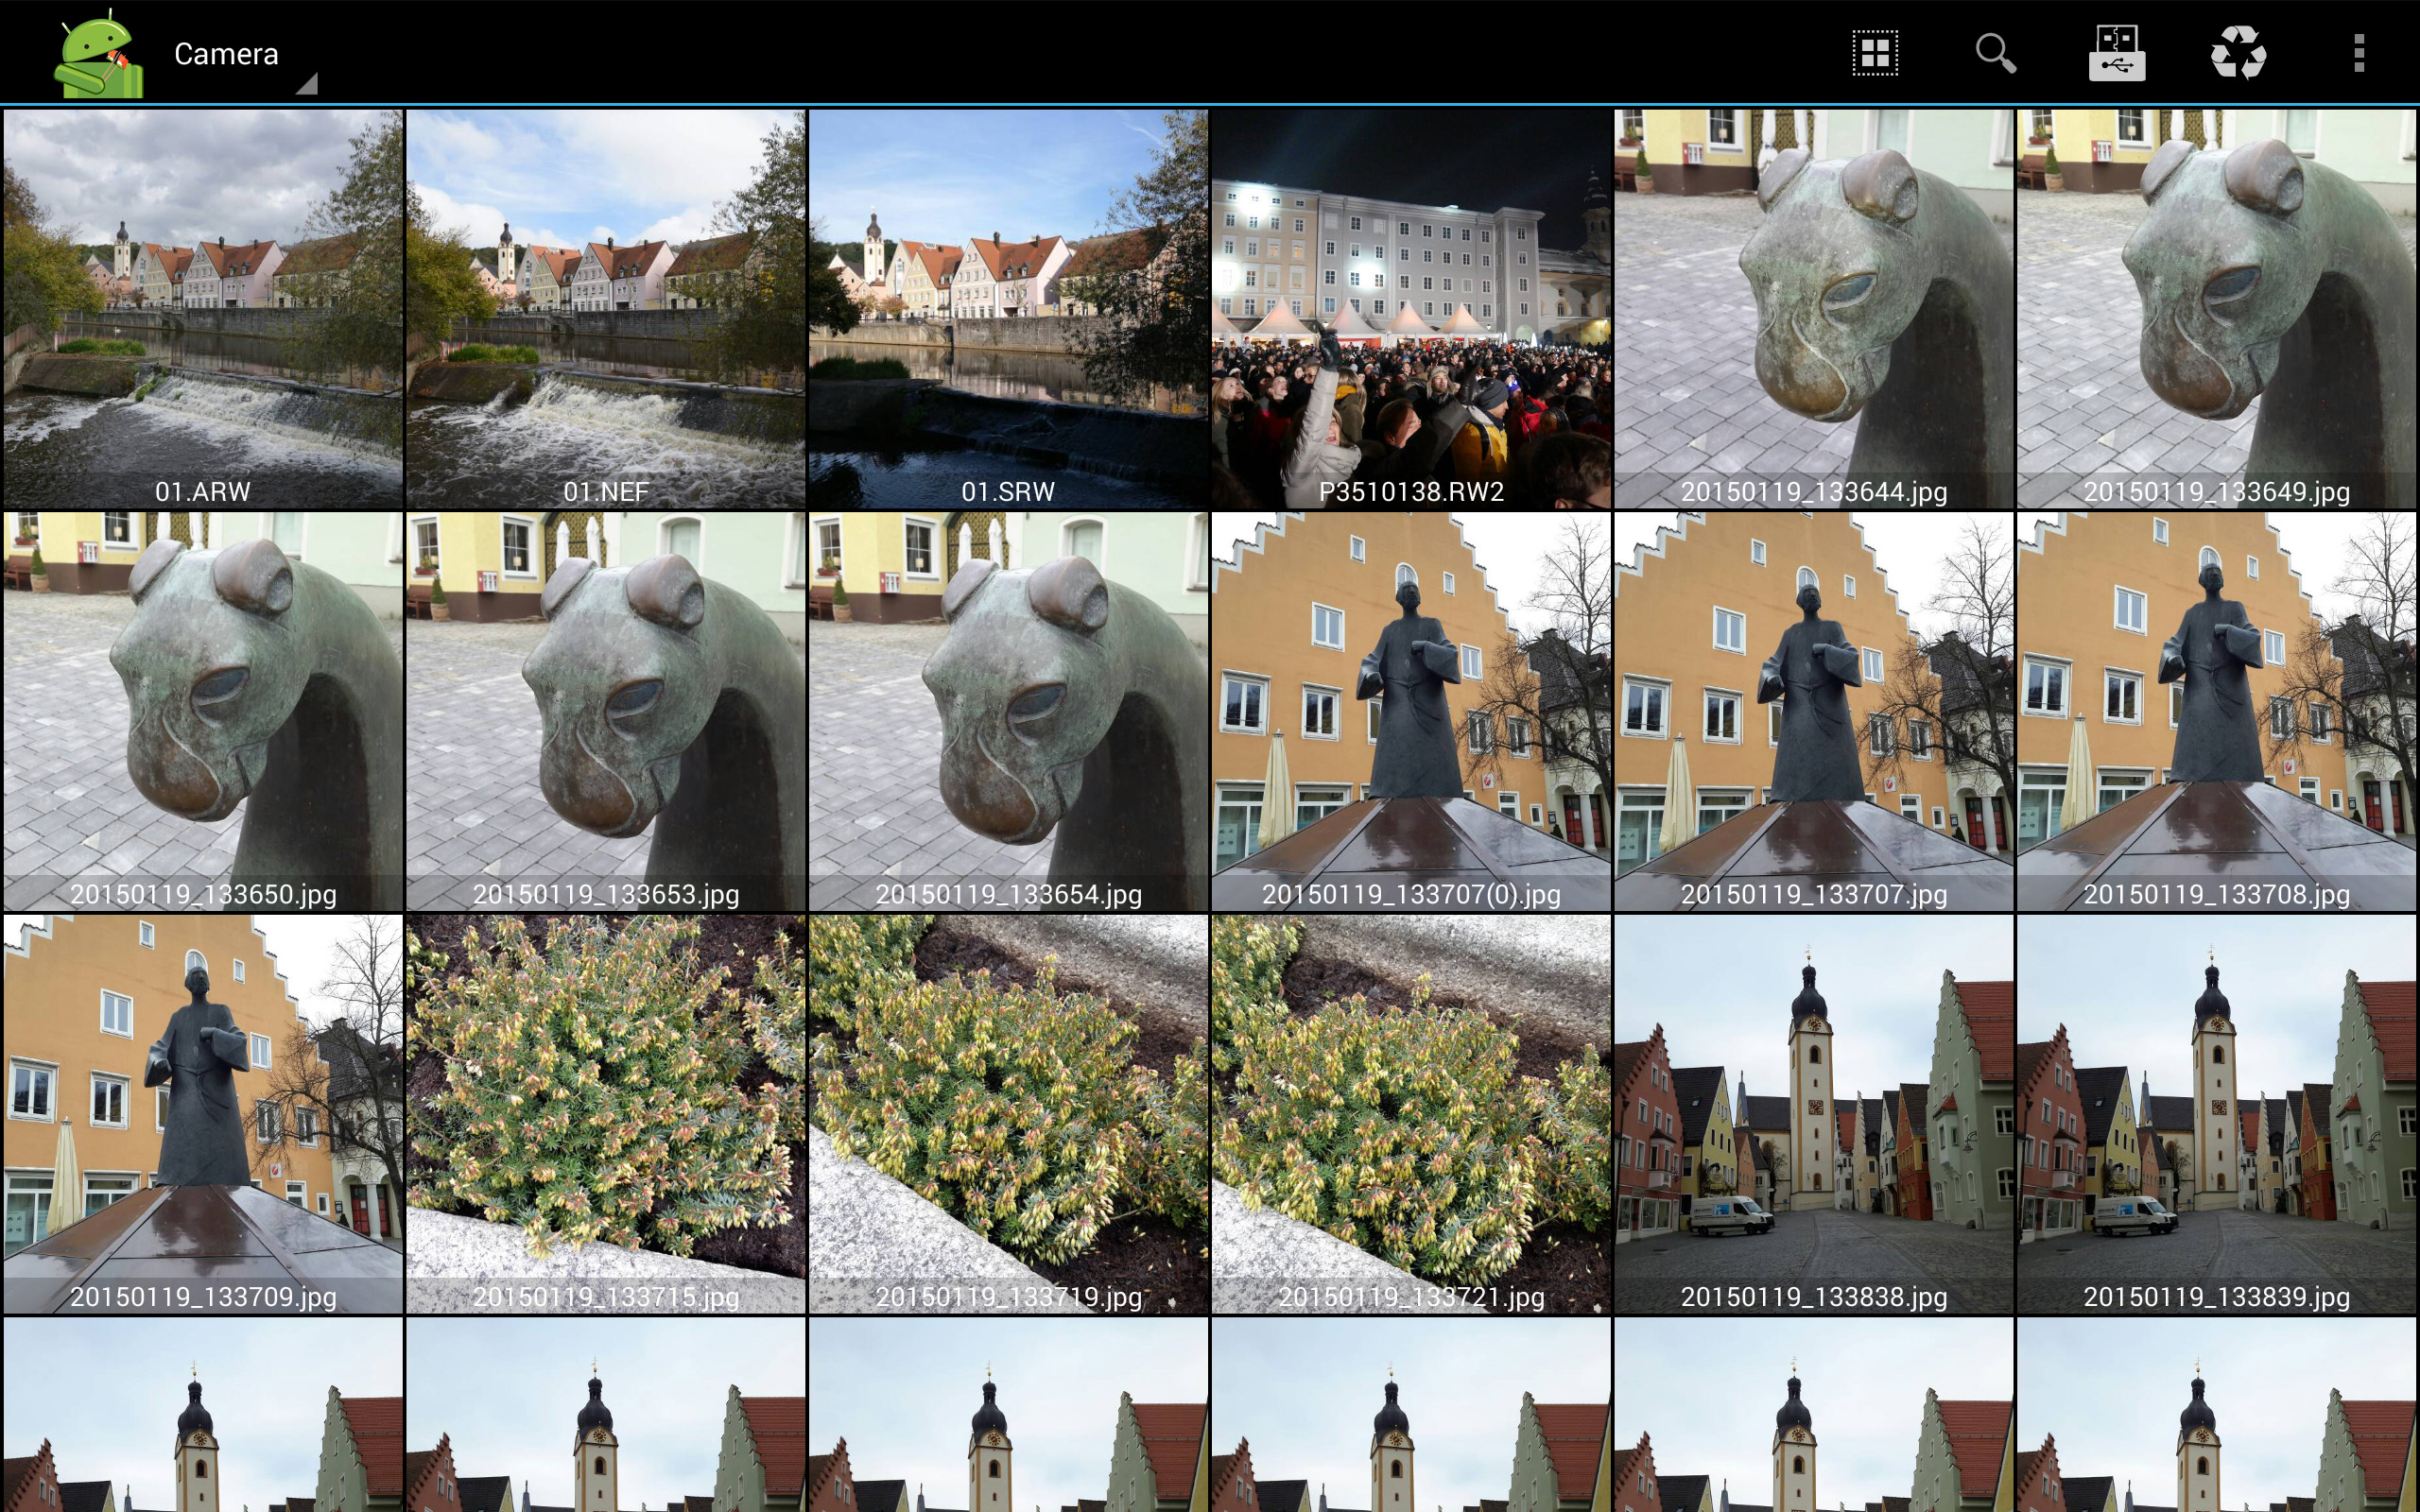Open the 01.NEF thumbnail
This screenshot has width=2420, height=1512.
coord(606,309)
